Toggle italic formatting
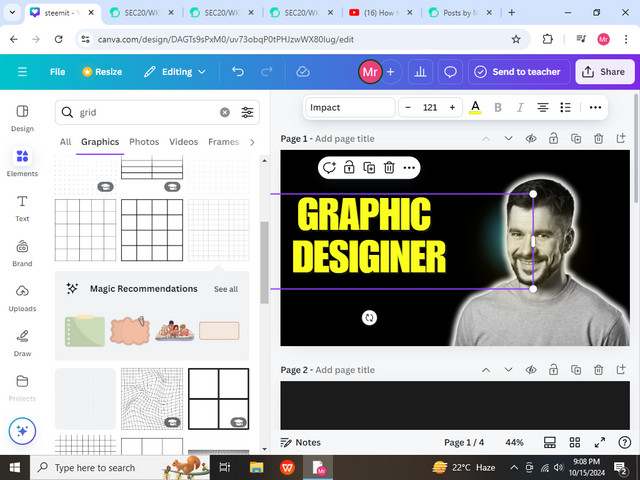The image size is (640, 480). [x=520, y=107]
